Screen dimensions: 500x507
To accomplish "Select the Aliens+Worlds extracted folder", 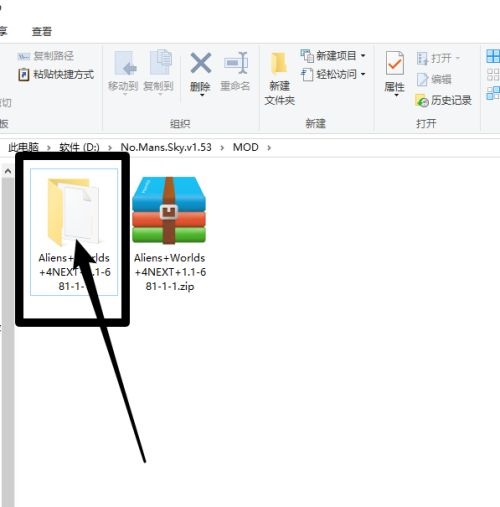I will (74, 232).
